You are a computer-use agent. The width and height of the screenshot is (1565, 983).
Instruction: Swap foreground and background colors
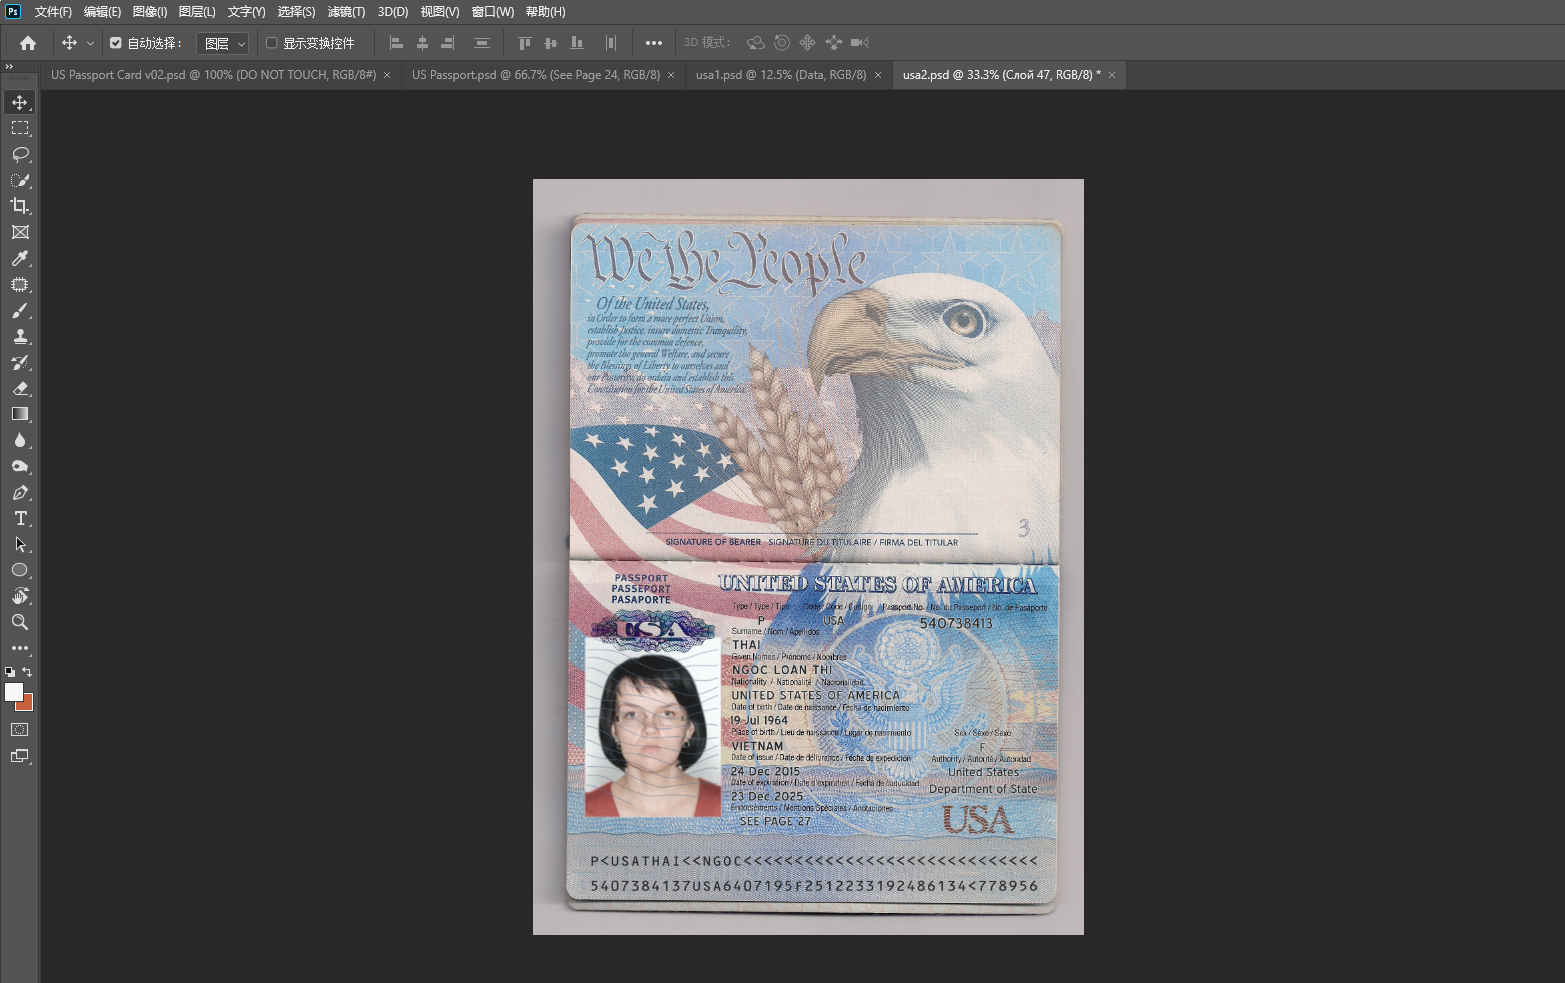pos(27,672)
